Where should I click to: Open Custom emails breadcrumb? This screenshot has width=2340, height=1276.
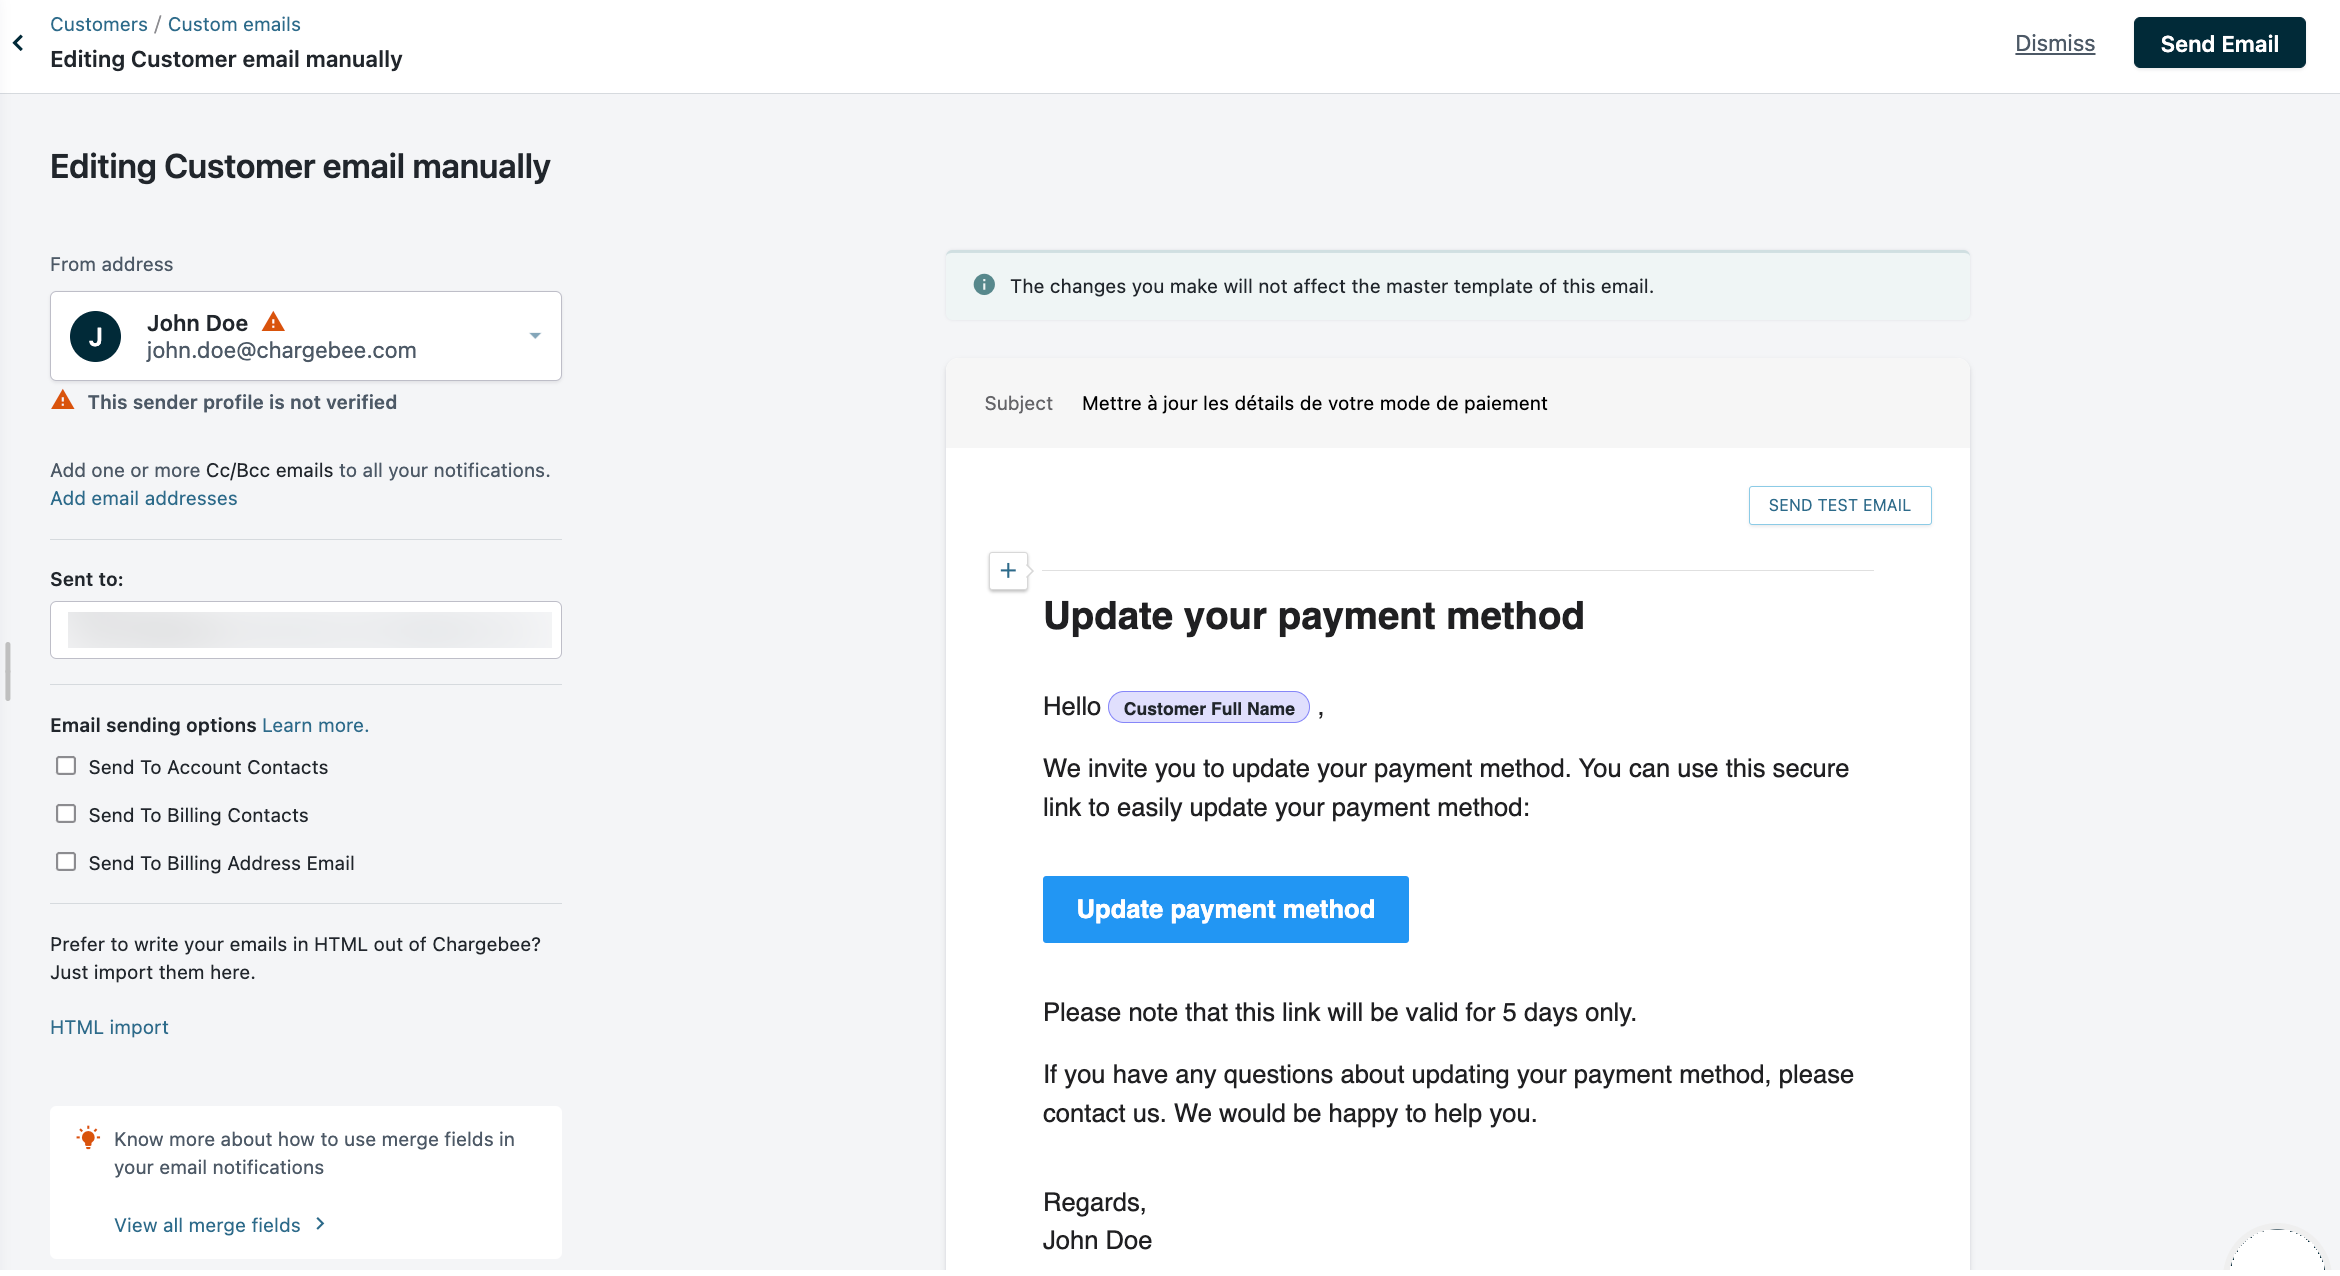coord(234,24)
